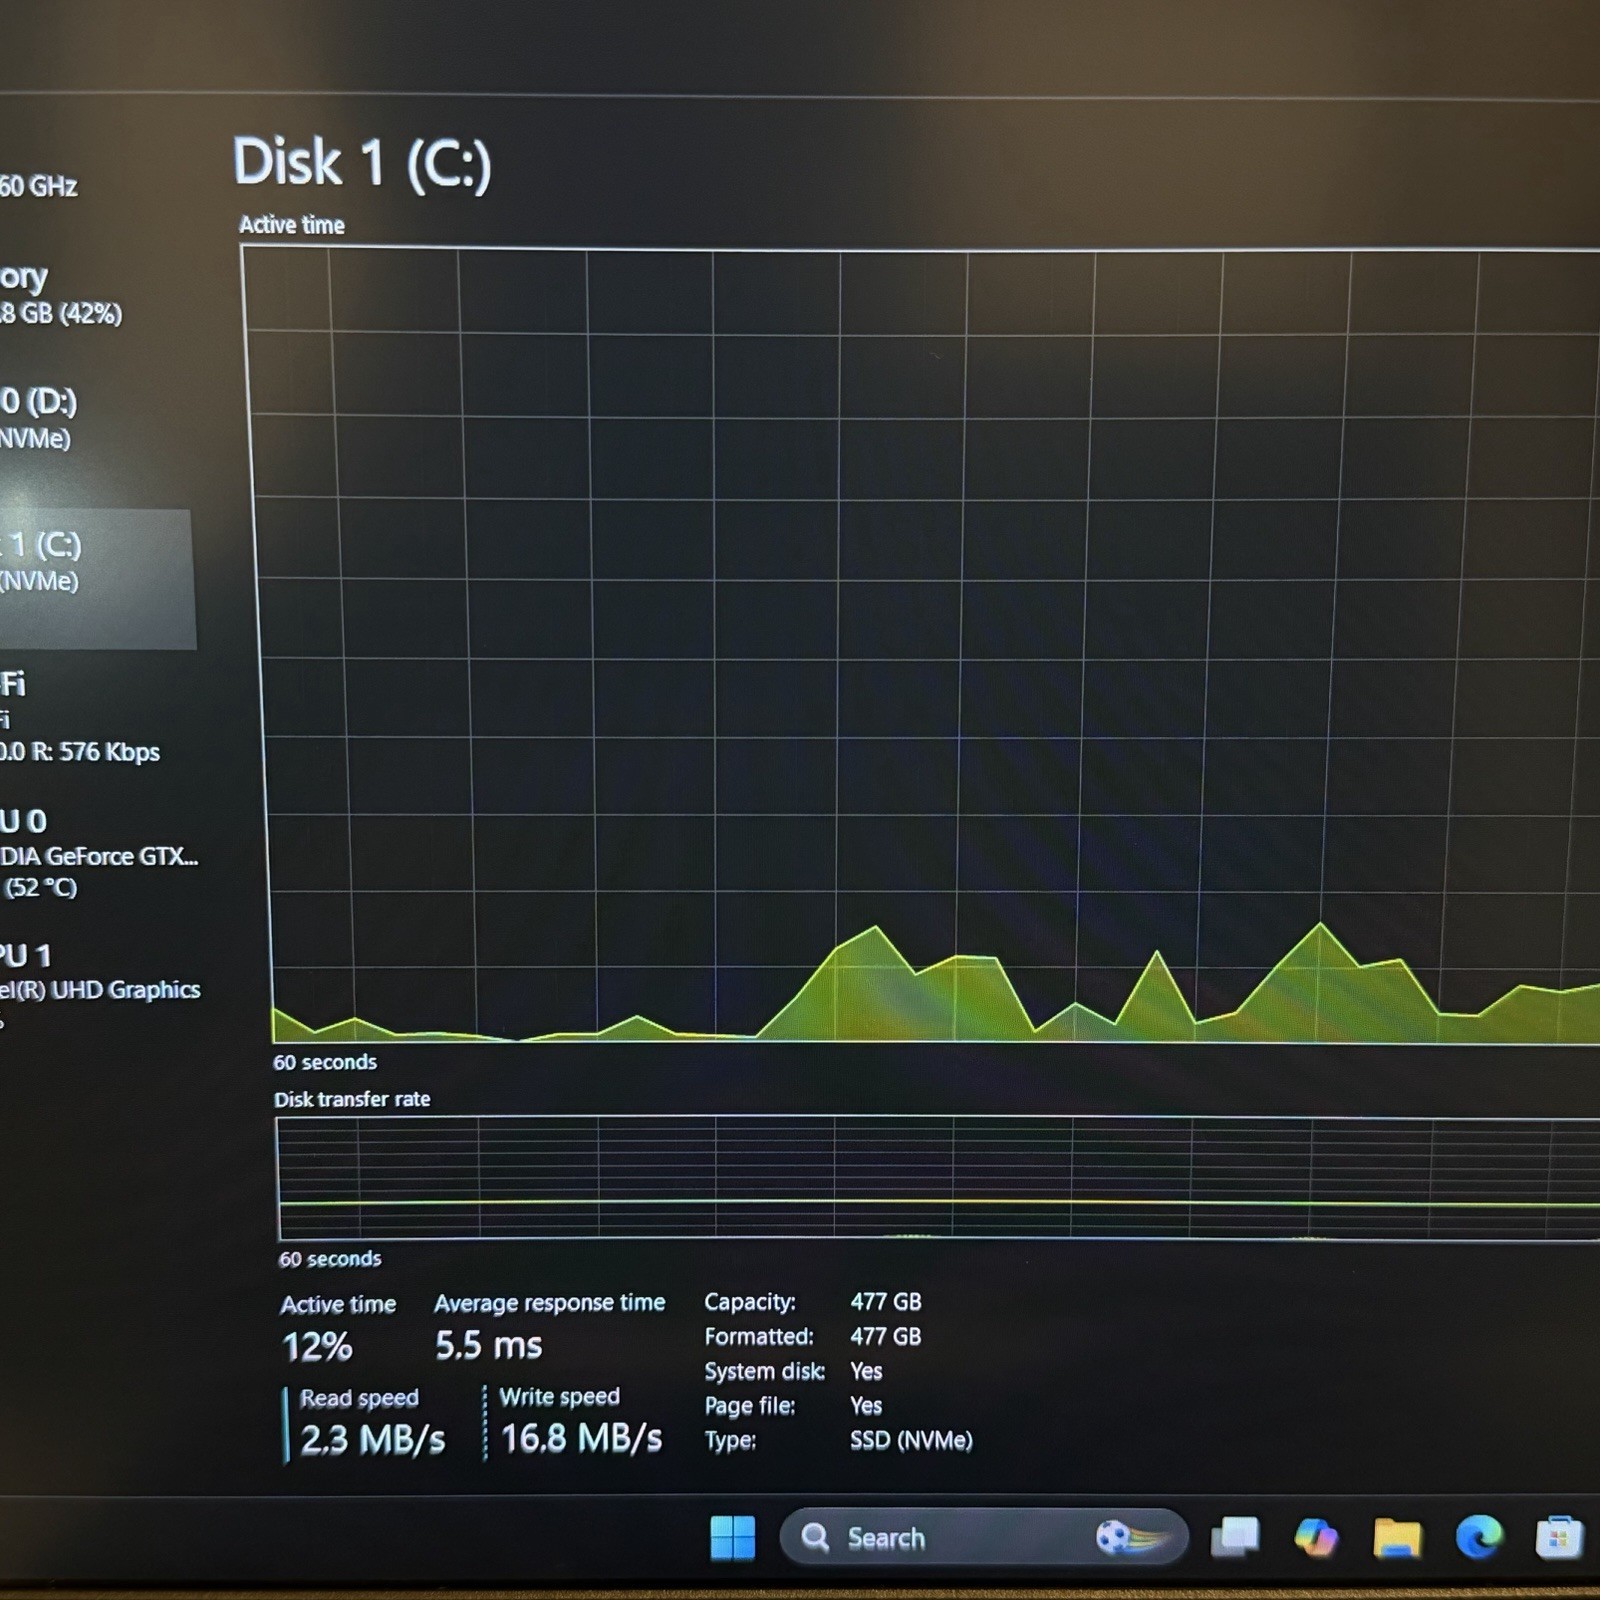Open File Explorer from taskbar

1396,1537
